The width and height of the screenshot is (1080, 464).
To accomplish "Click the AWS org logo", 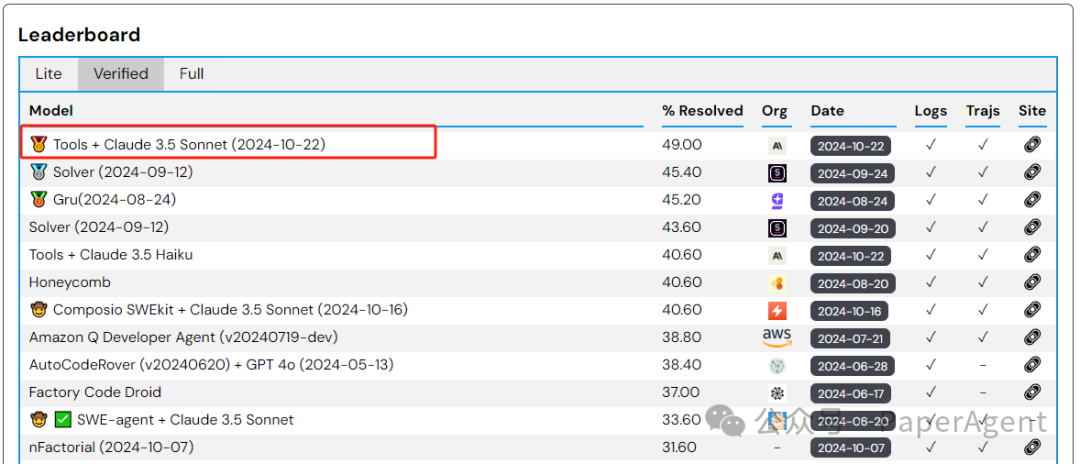I will click(x=777, y=337).
